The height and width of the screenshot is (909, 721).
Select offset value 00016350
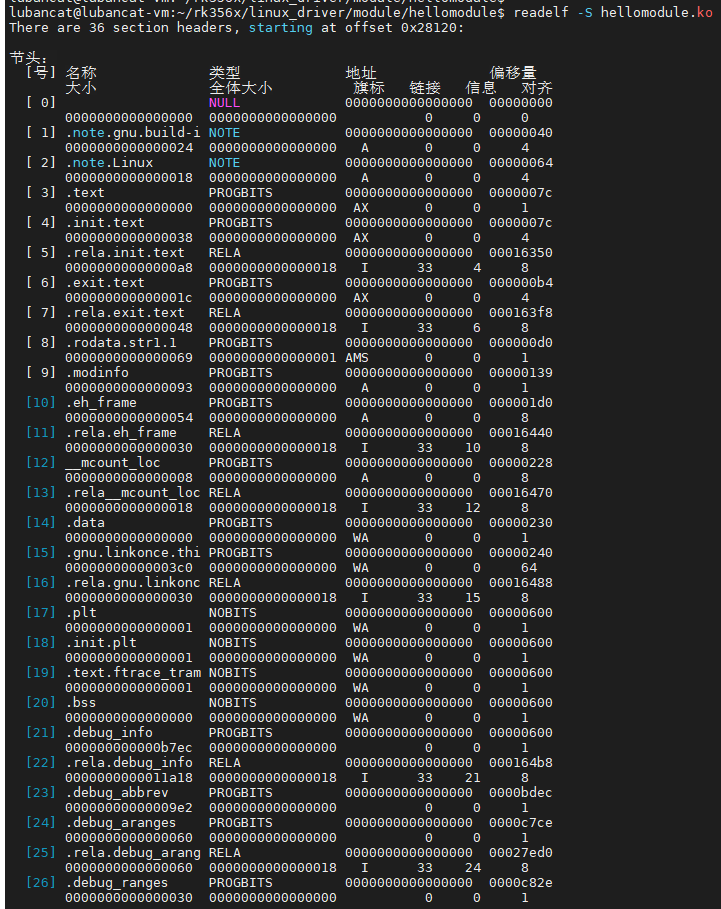[x=520, y=253]
